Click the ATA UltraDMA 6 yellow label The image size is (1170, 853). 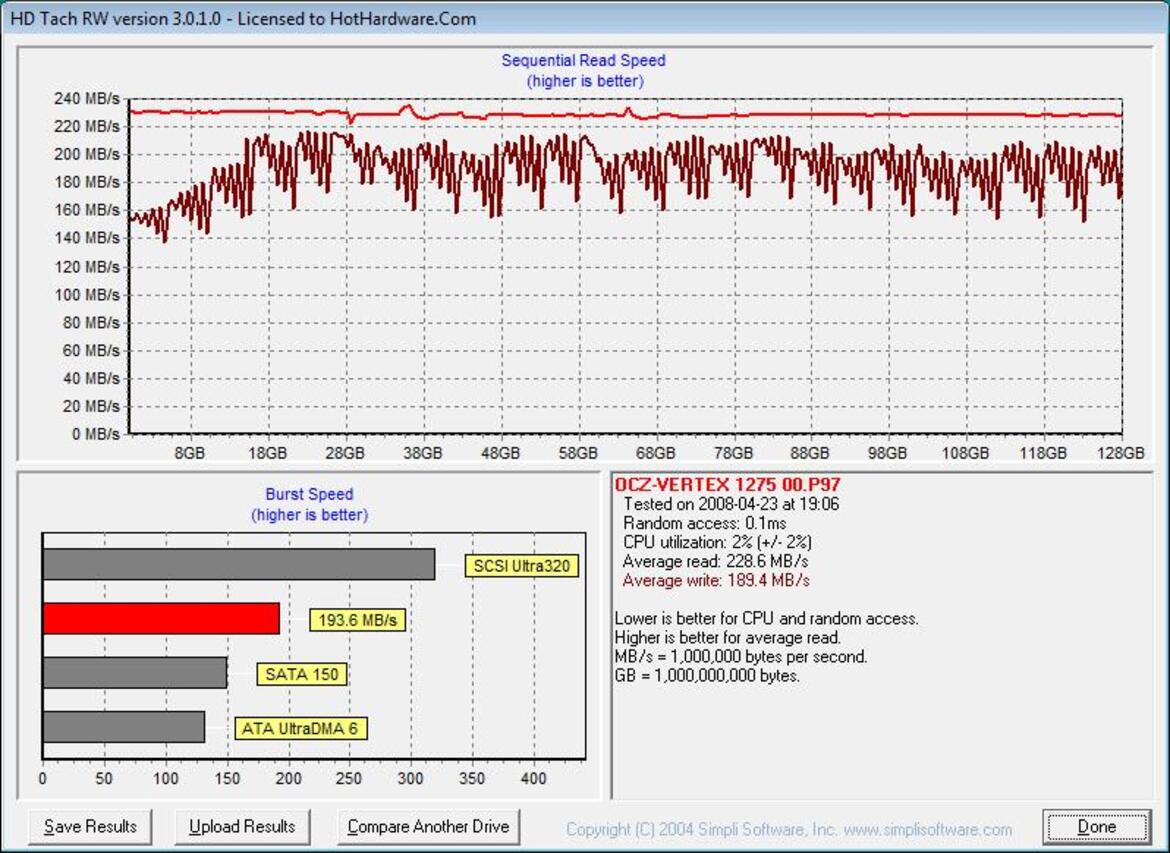[x=301, y=728]
